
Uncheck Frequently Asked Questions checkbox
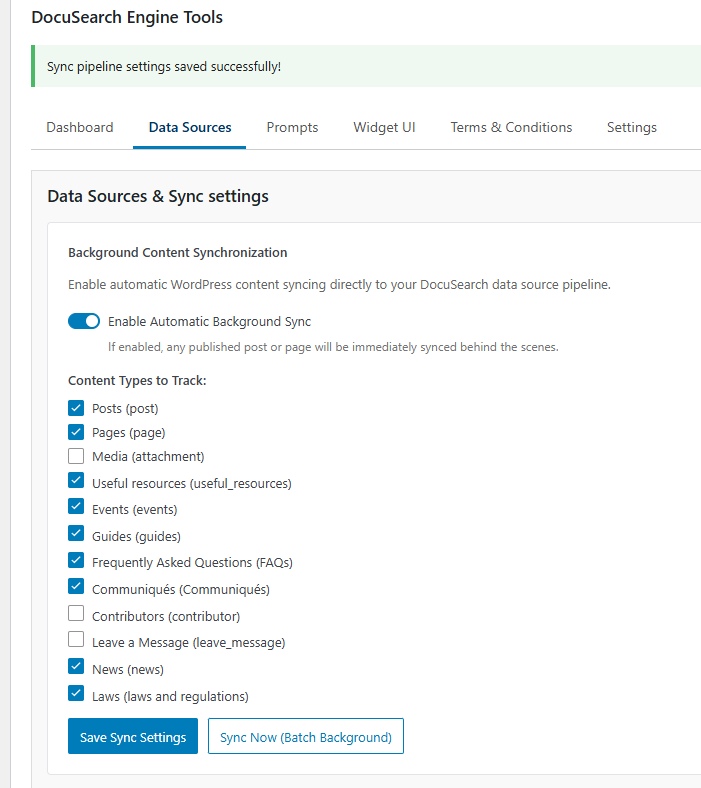76,559
